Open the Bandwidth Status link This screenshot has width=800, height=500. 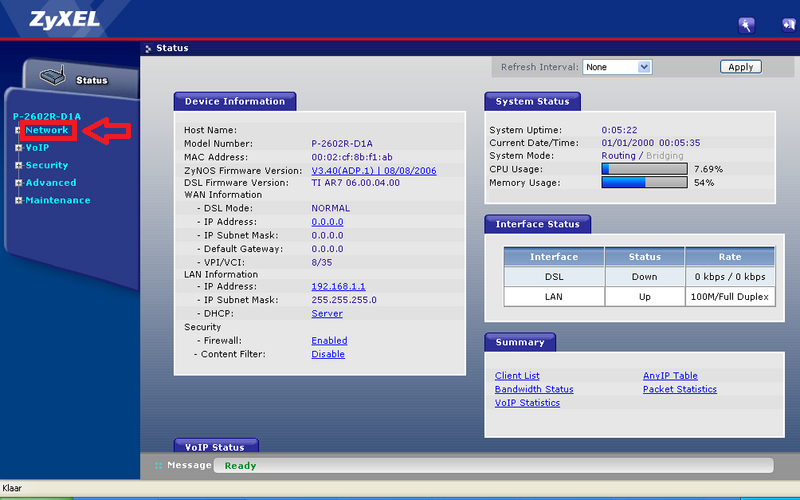[x=534, y=389]
